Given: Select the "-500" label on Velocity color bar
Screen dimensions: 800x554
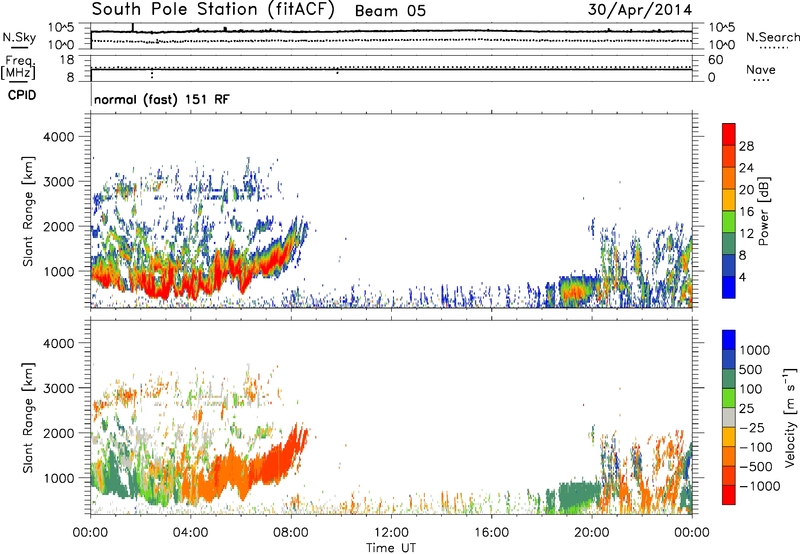Looking at the screenshot, I should point(755,466).
